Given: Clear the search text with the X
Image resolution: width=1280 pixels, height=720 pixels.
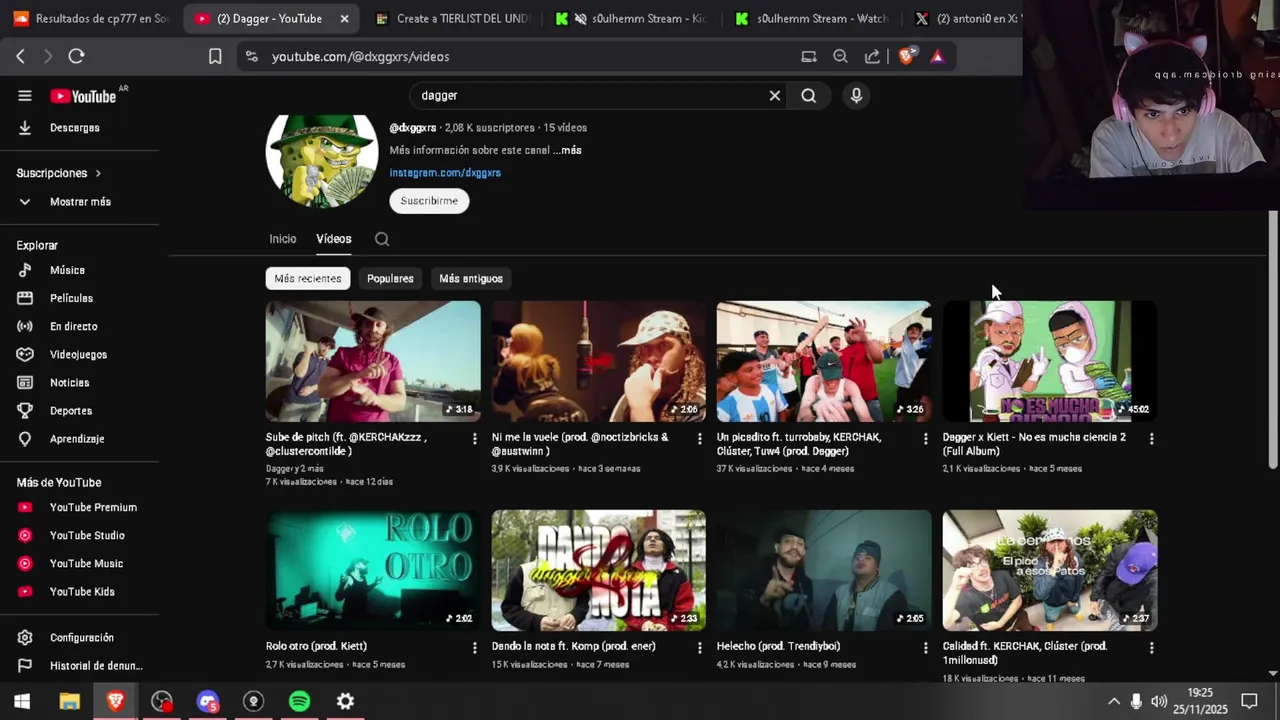Looking at the screenshot, I should [774, 96].
